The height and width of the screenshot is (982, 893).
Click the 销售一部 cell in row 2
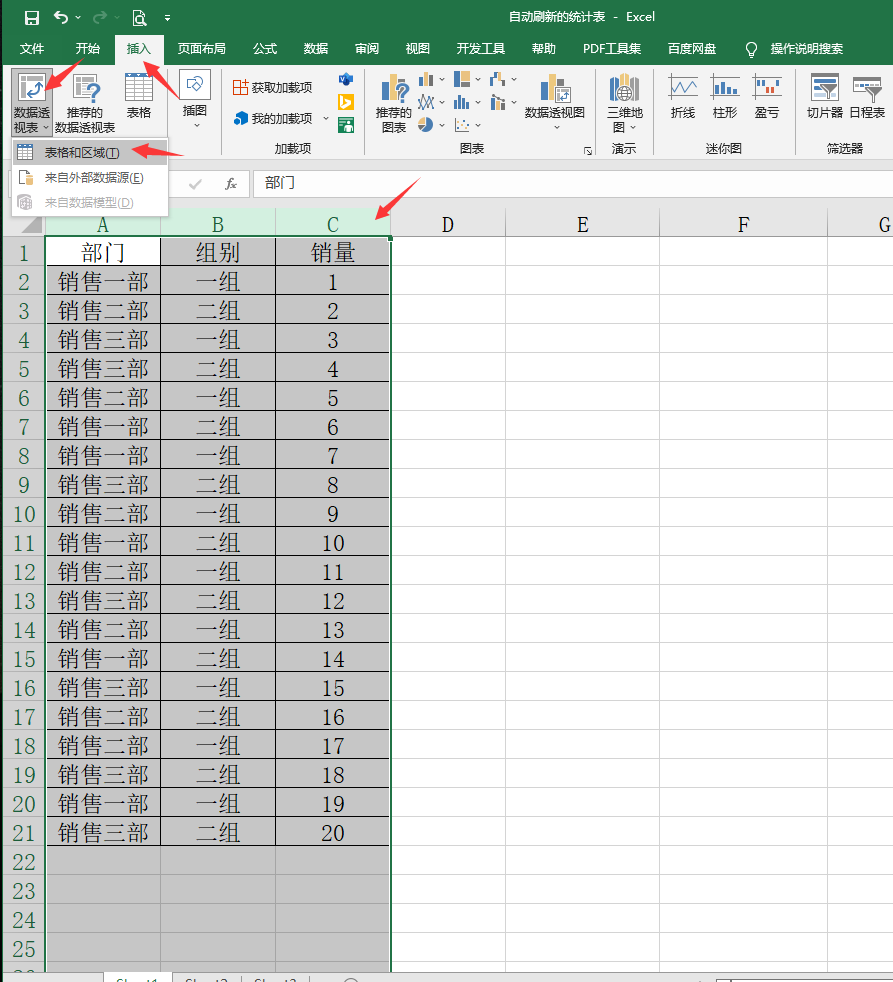coord(103,282)
